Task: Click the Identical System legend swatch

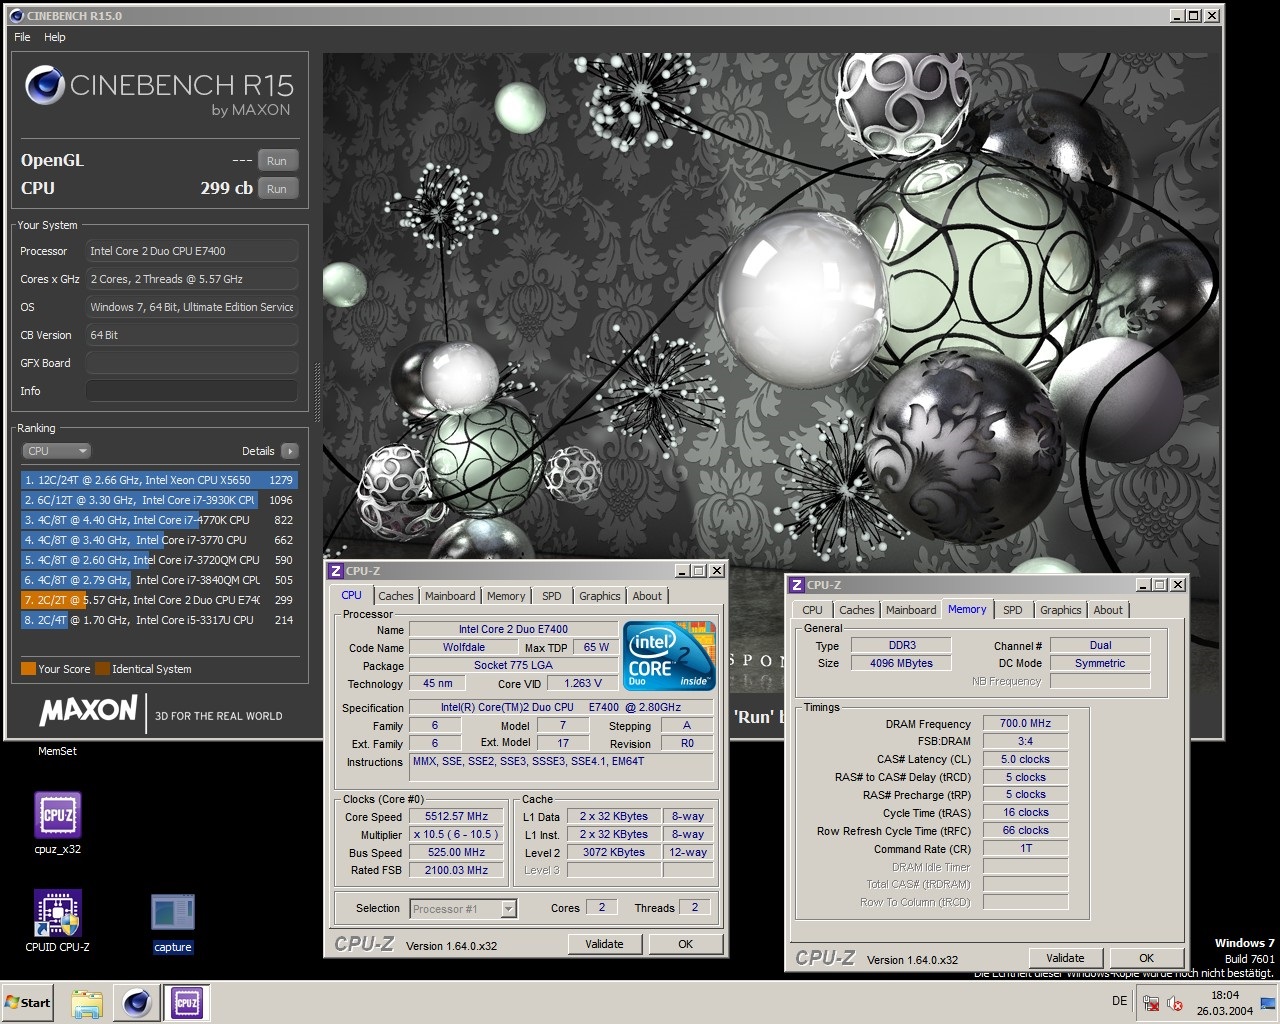Action: click(x=102, y=669)
